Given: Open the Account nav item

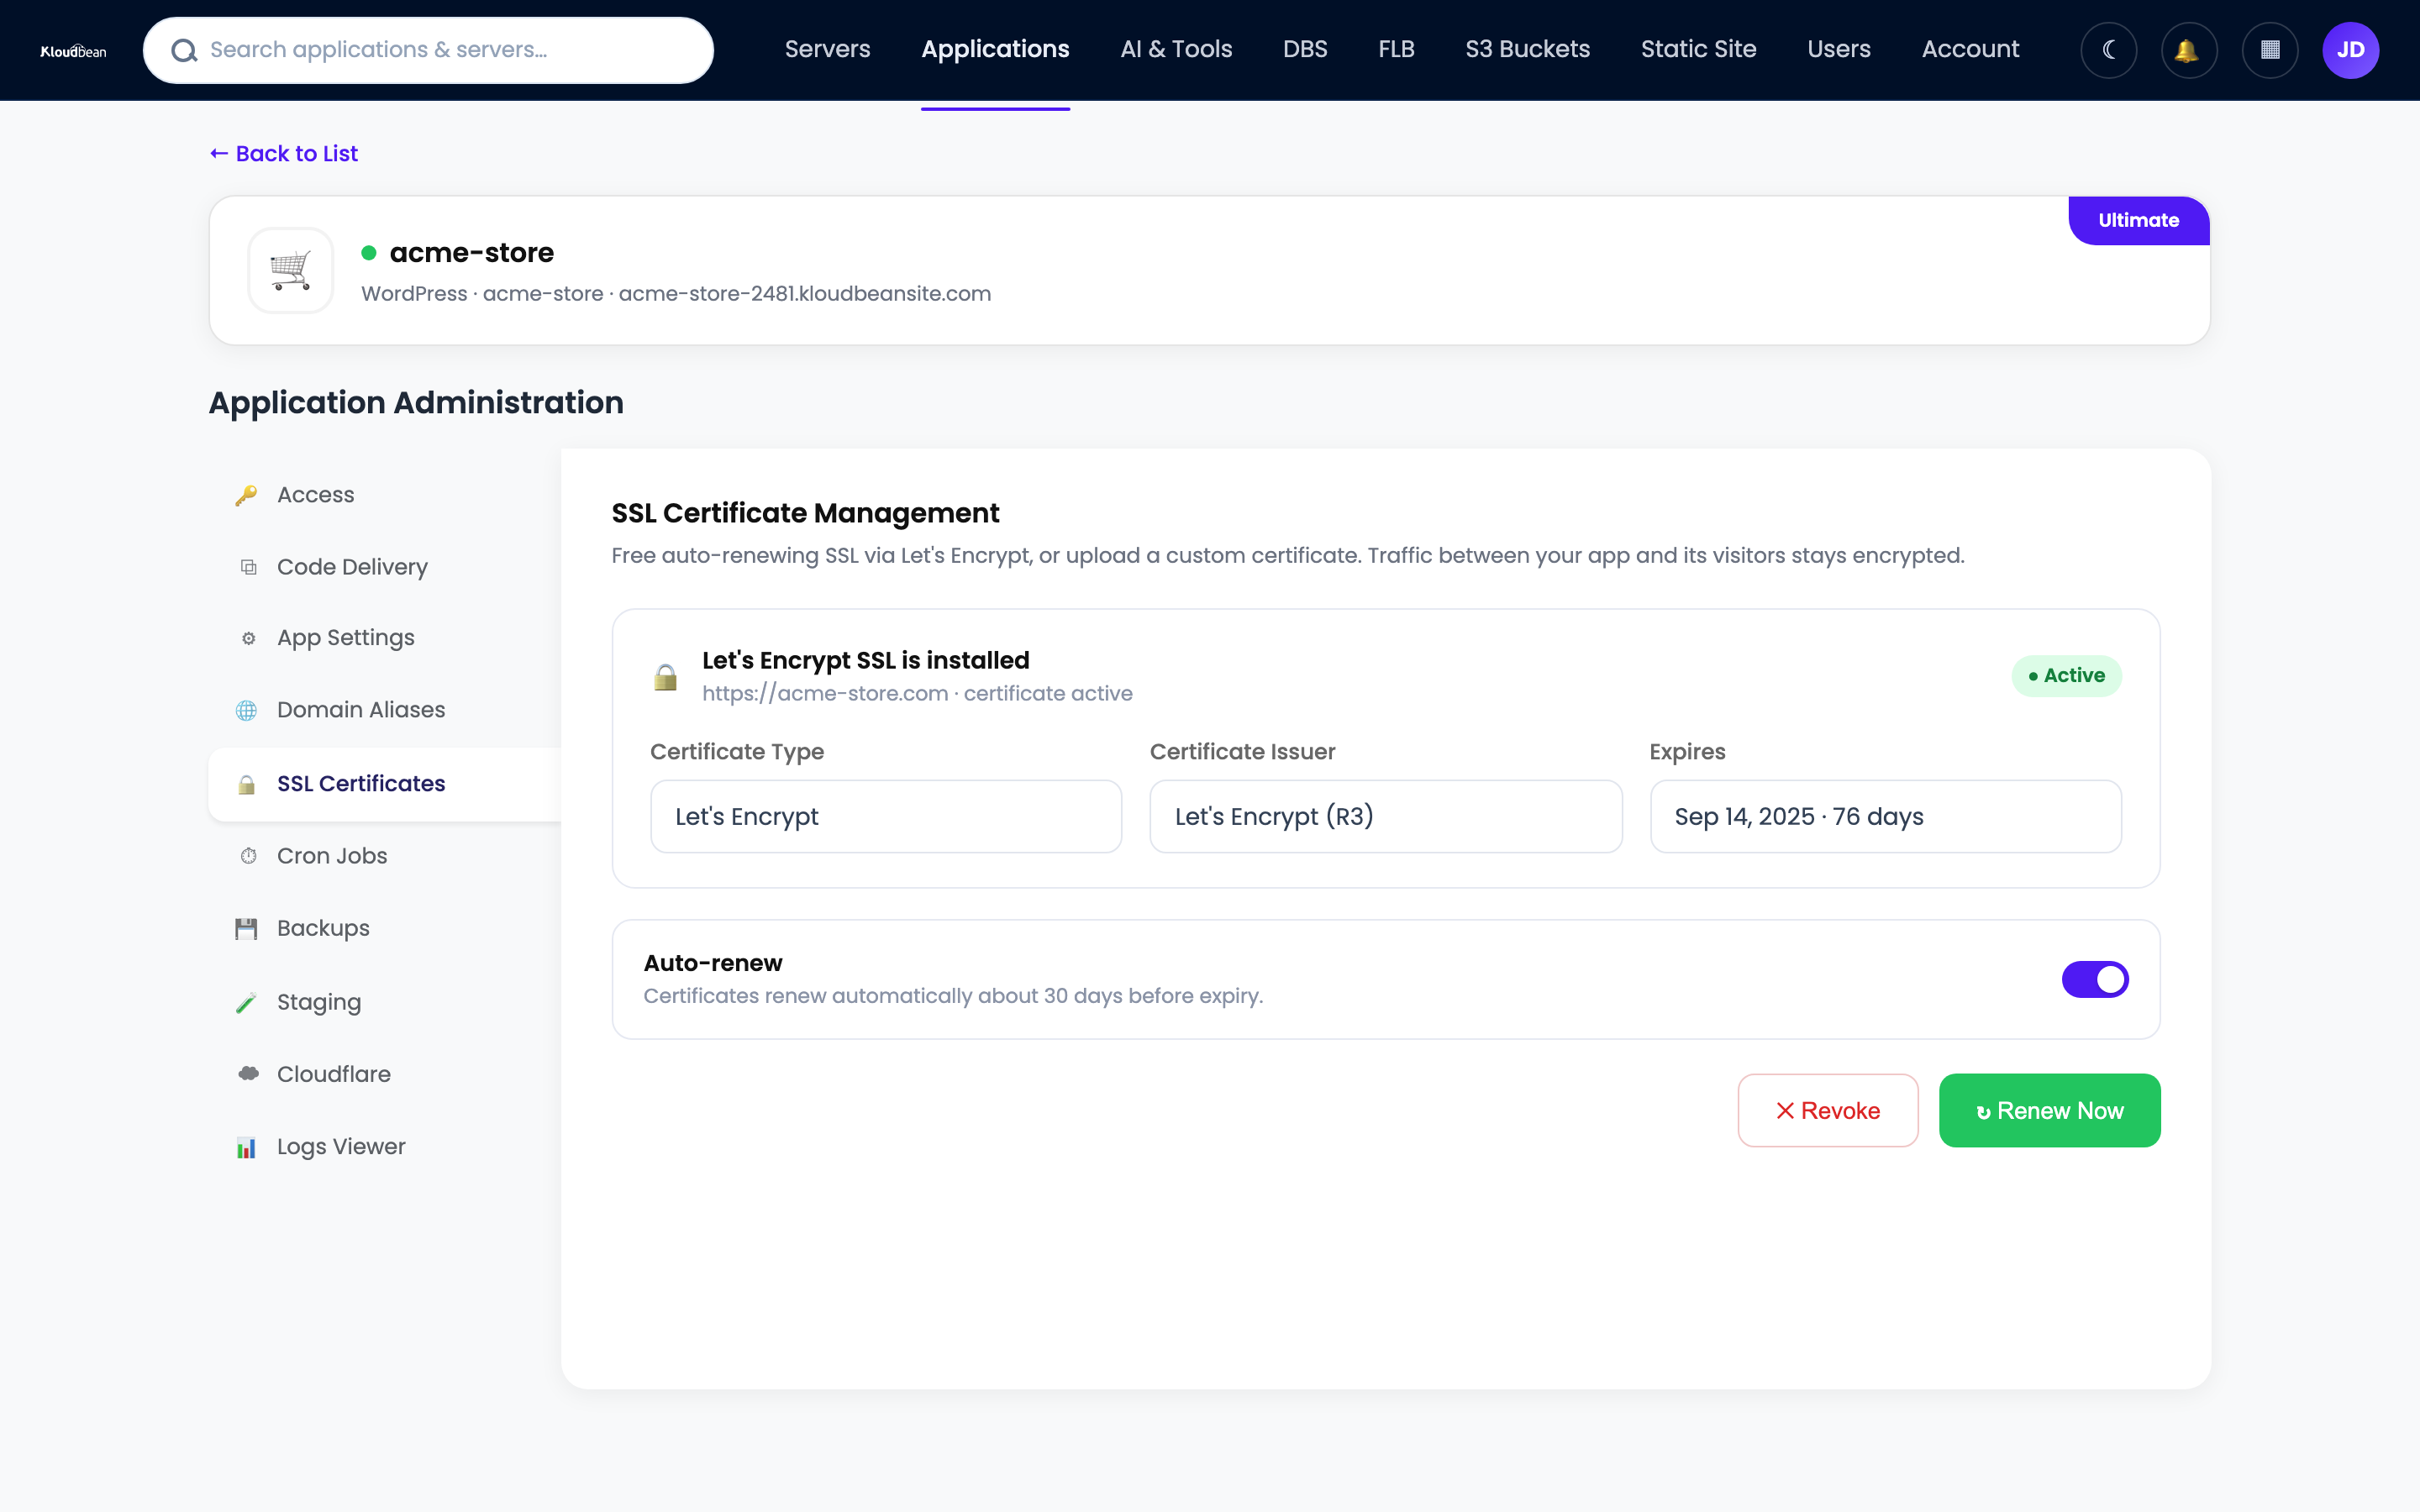Looking at the screenshot, I should click(1970, 49).
